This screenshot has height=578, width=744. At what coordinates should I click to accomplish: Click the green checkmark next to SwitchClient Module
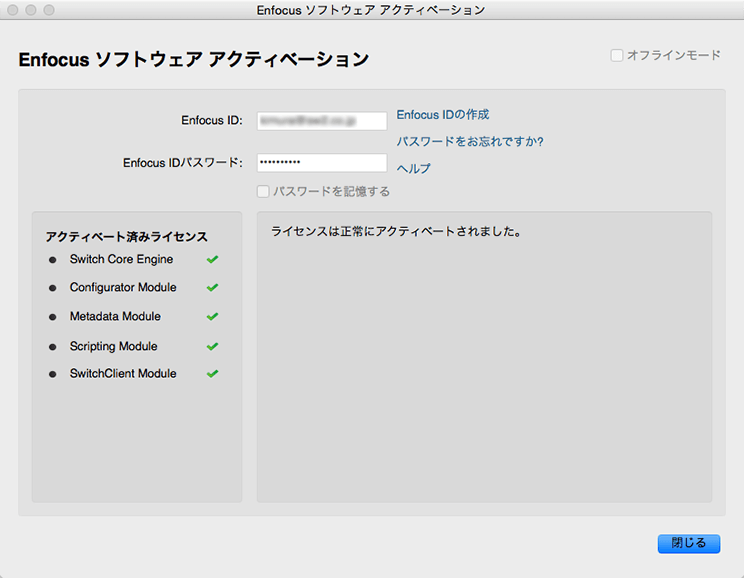[213, 374]
